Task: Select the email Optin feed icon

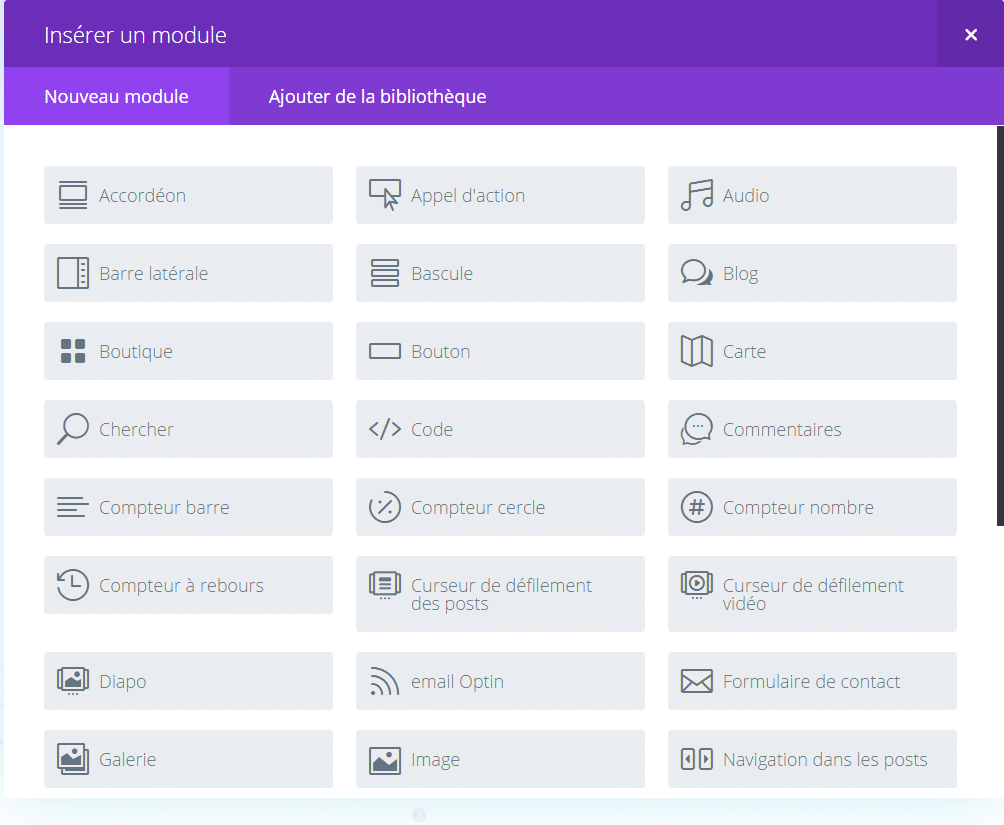Action: point(385,681)
